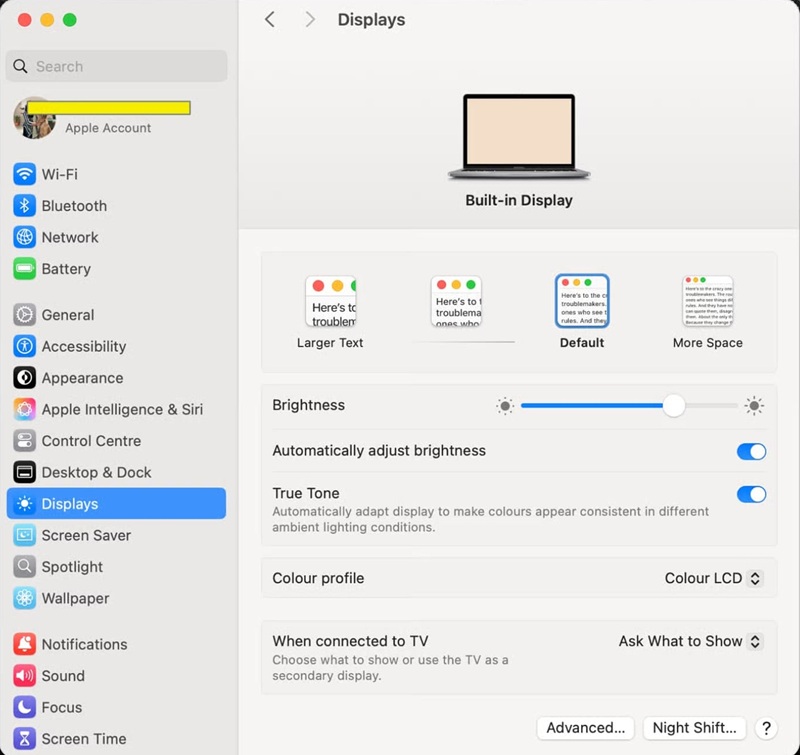This screenshot has height=755, width=800.
Task: Click the low brightness sun icon
Action: coord(505,406)
